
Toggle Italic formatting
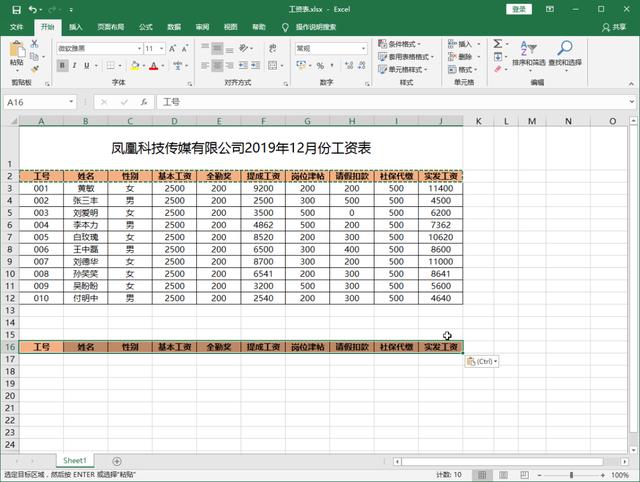[x=76, y=66]
